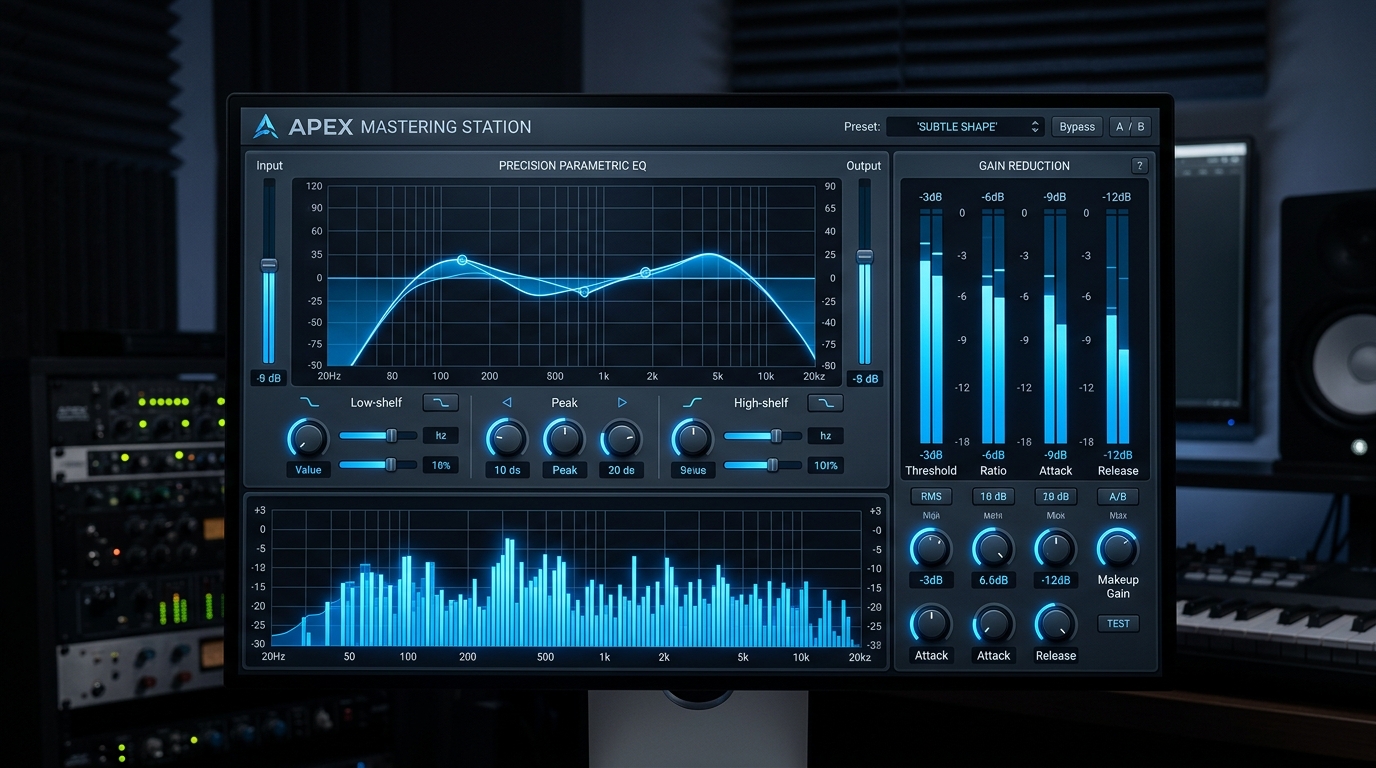Click the Peak value field under the center knob
Screen dimensions: 1376x768
click(x=565, y=470)
